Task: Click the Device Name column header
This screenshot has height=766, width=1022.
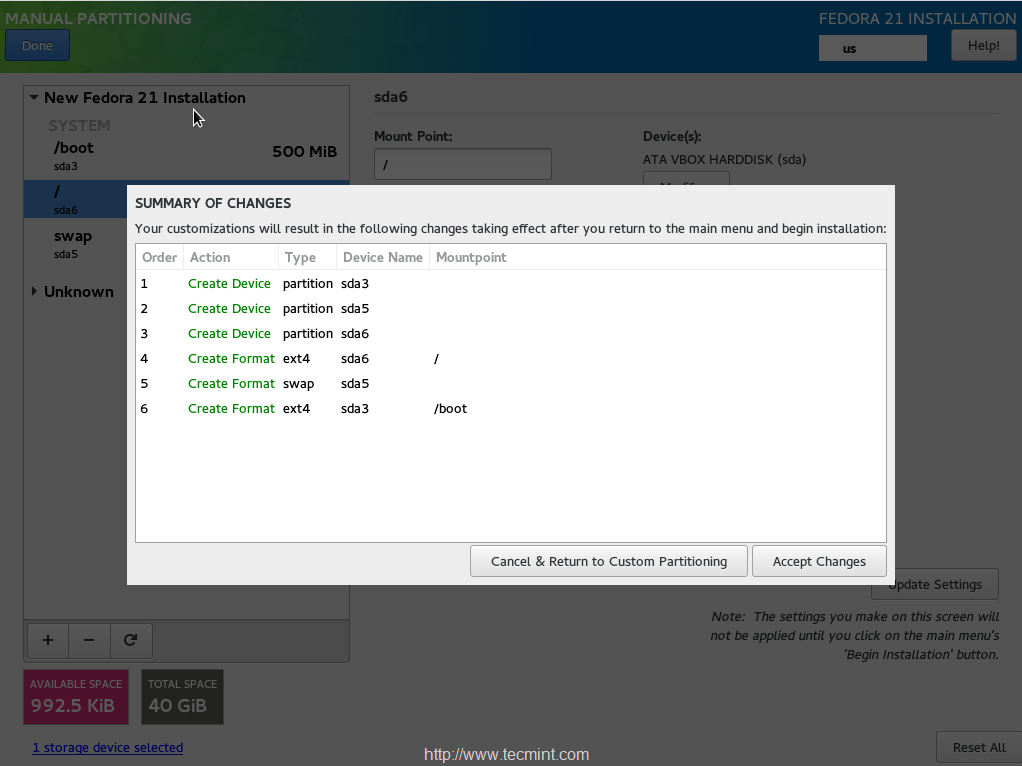Action: pyautogui.click(x=383, y=258)
